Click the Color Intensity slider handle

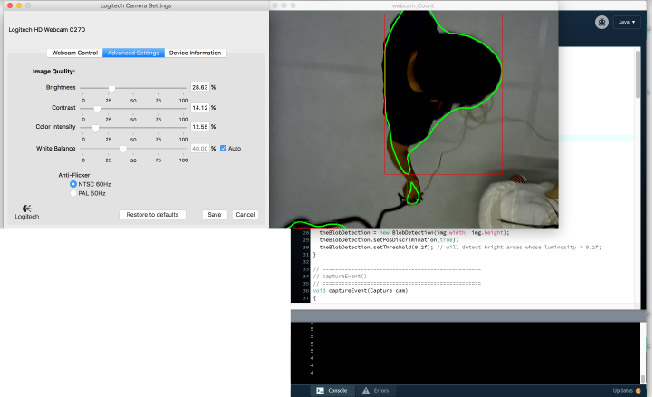95,128
